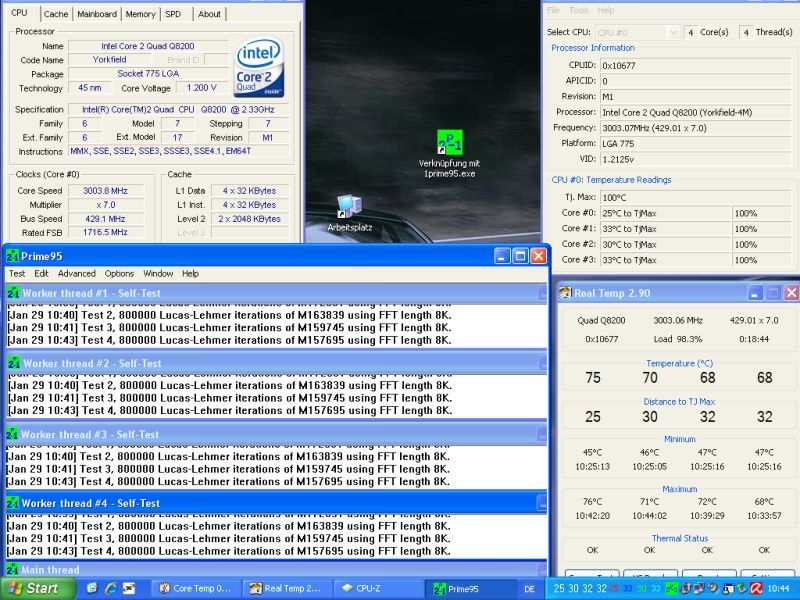Switch to CPU-Z taskbar button
This screenshot has height=600, width=800.
click(378, 588)
